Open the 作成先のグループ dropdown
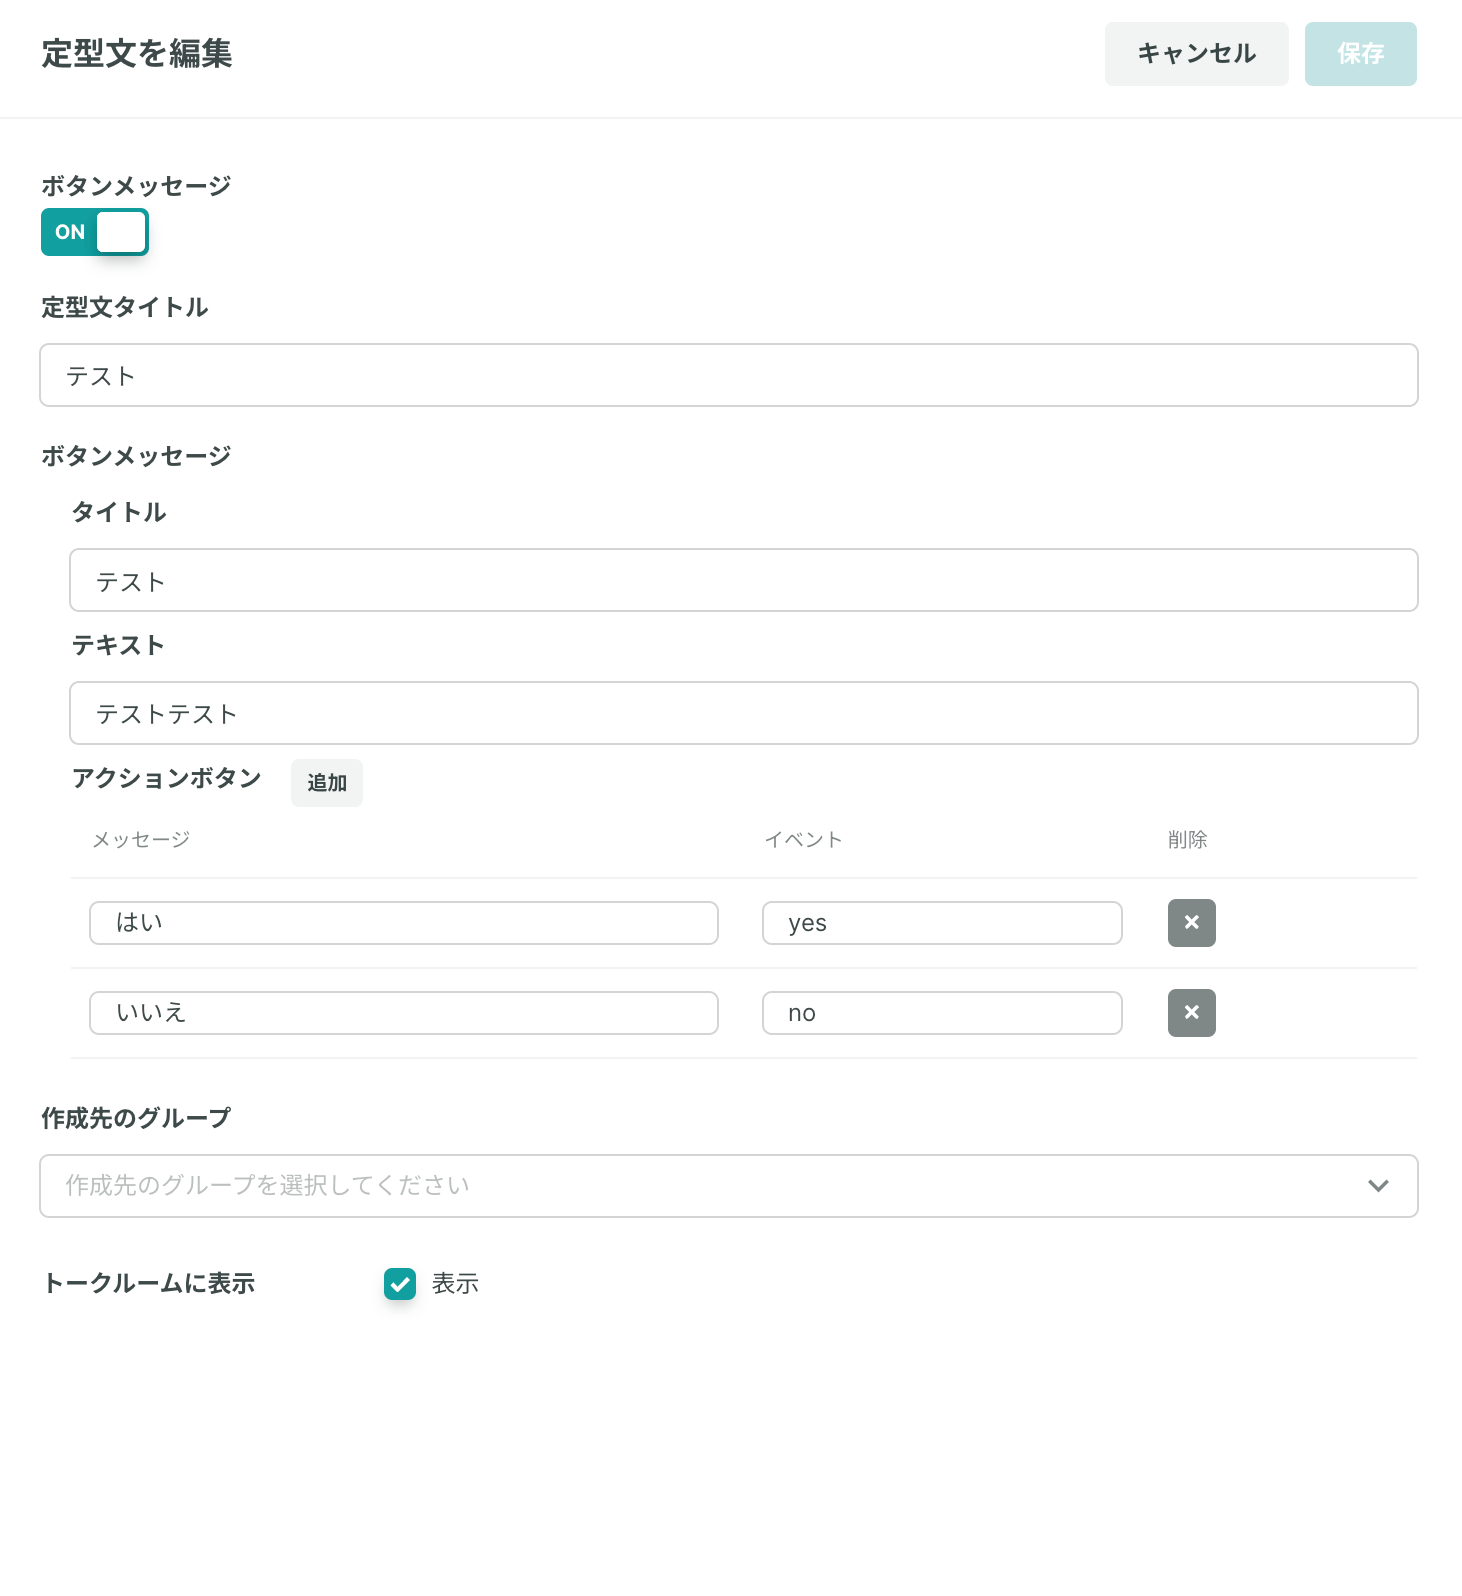Image resolution: width=1462 pixels, height=1596 pixels. coord(729,1186)
